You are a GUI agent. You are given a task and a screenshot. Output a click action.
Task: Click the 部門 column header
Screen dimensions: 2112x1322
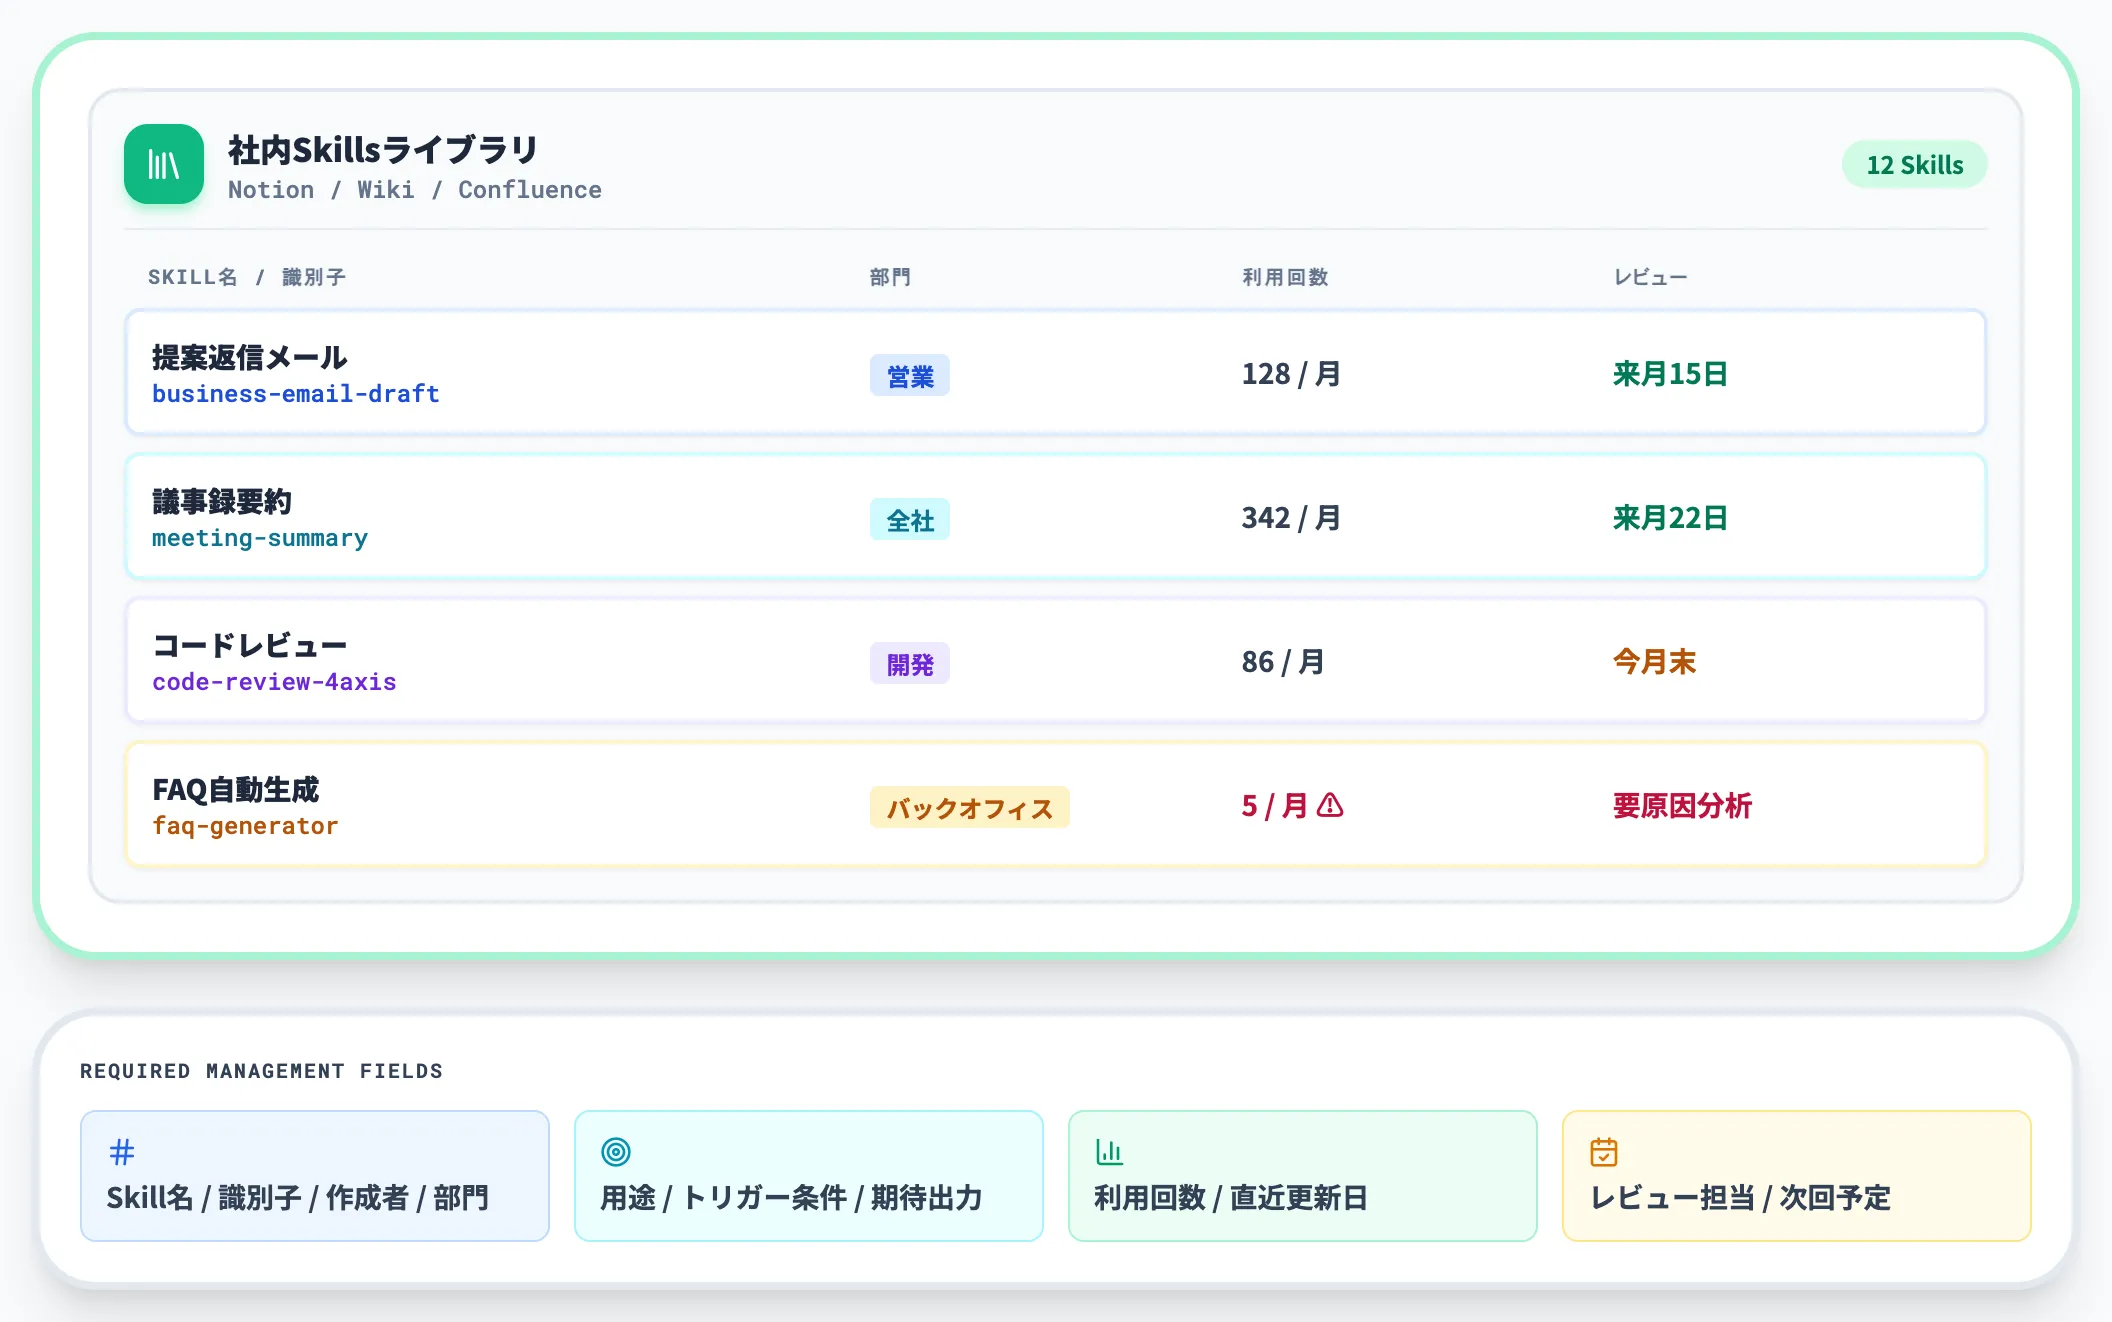pyautogui.click(x=890, y=277)
